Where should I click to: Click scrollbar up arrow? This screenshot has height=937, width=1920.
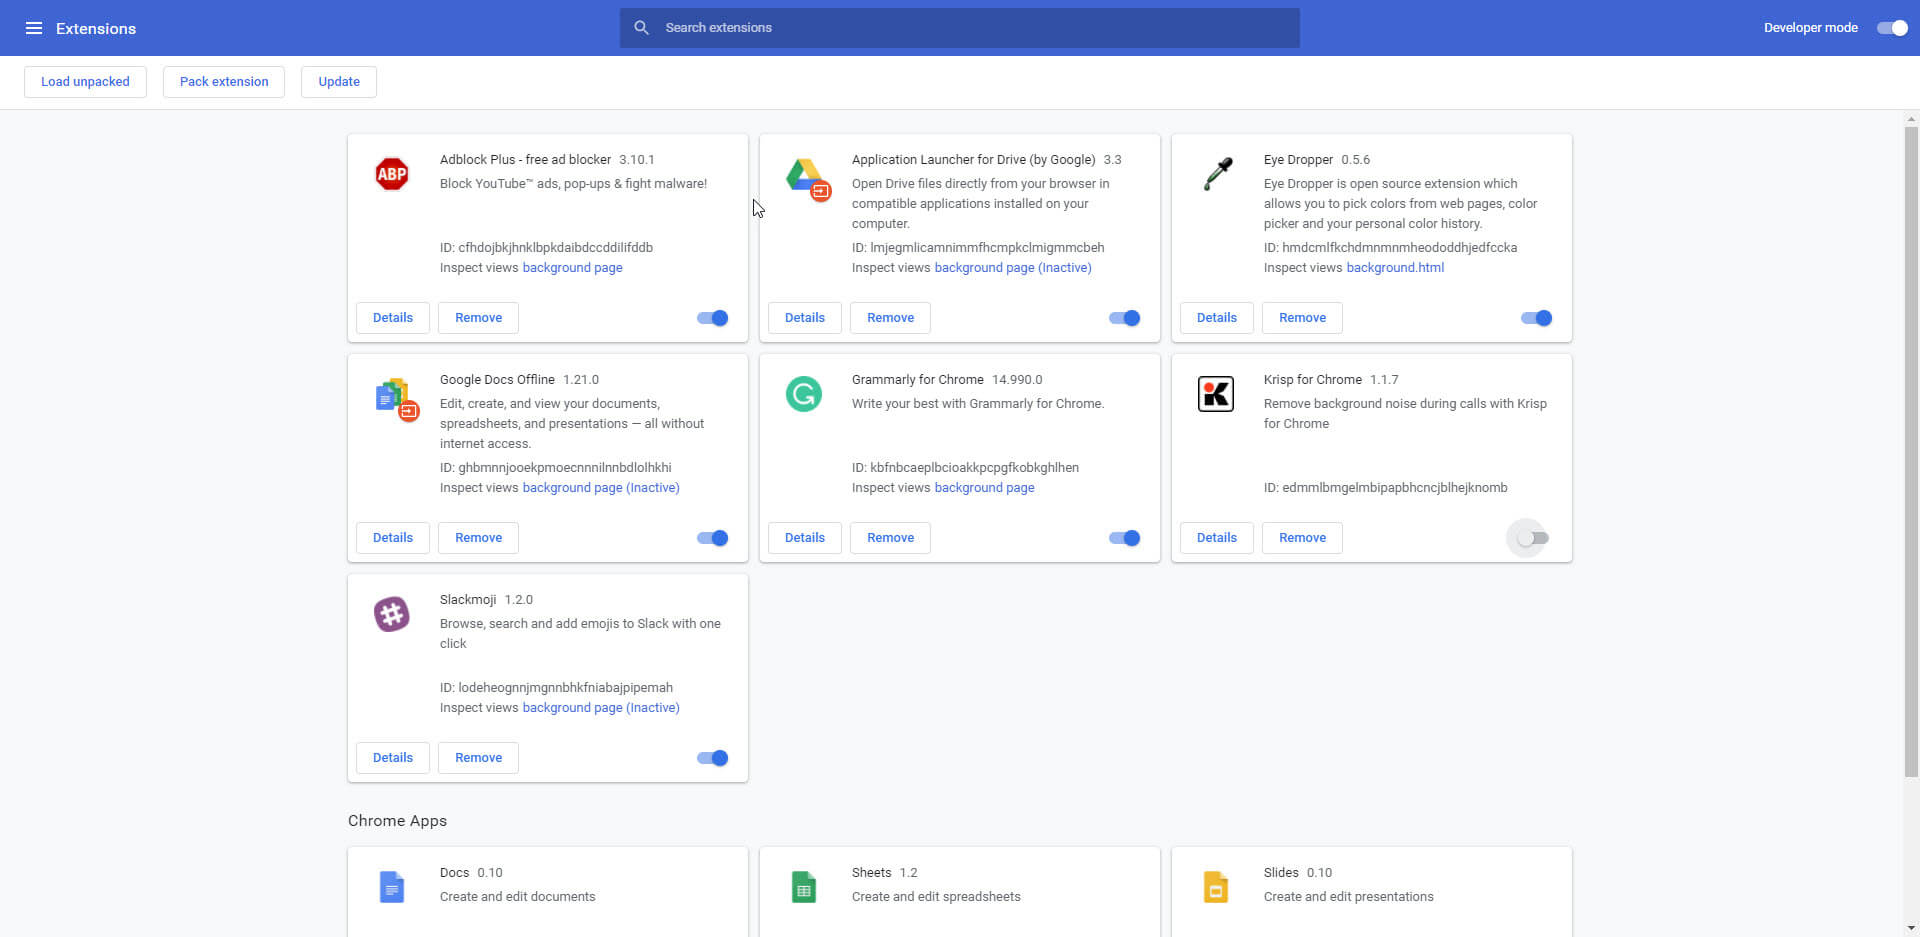pyautogui.click(x=1911, y=118)
